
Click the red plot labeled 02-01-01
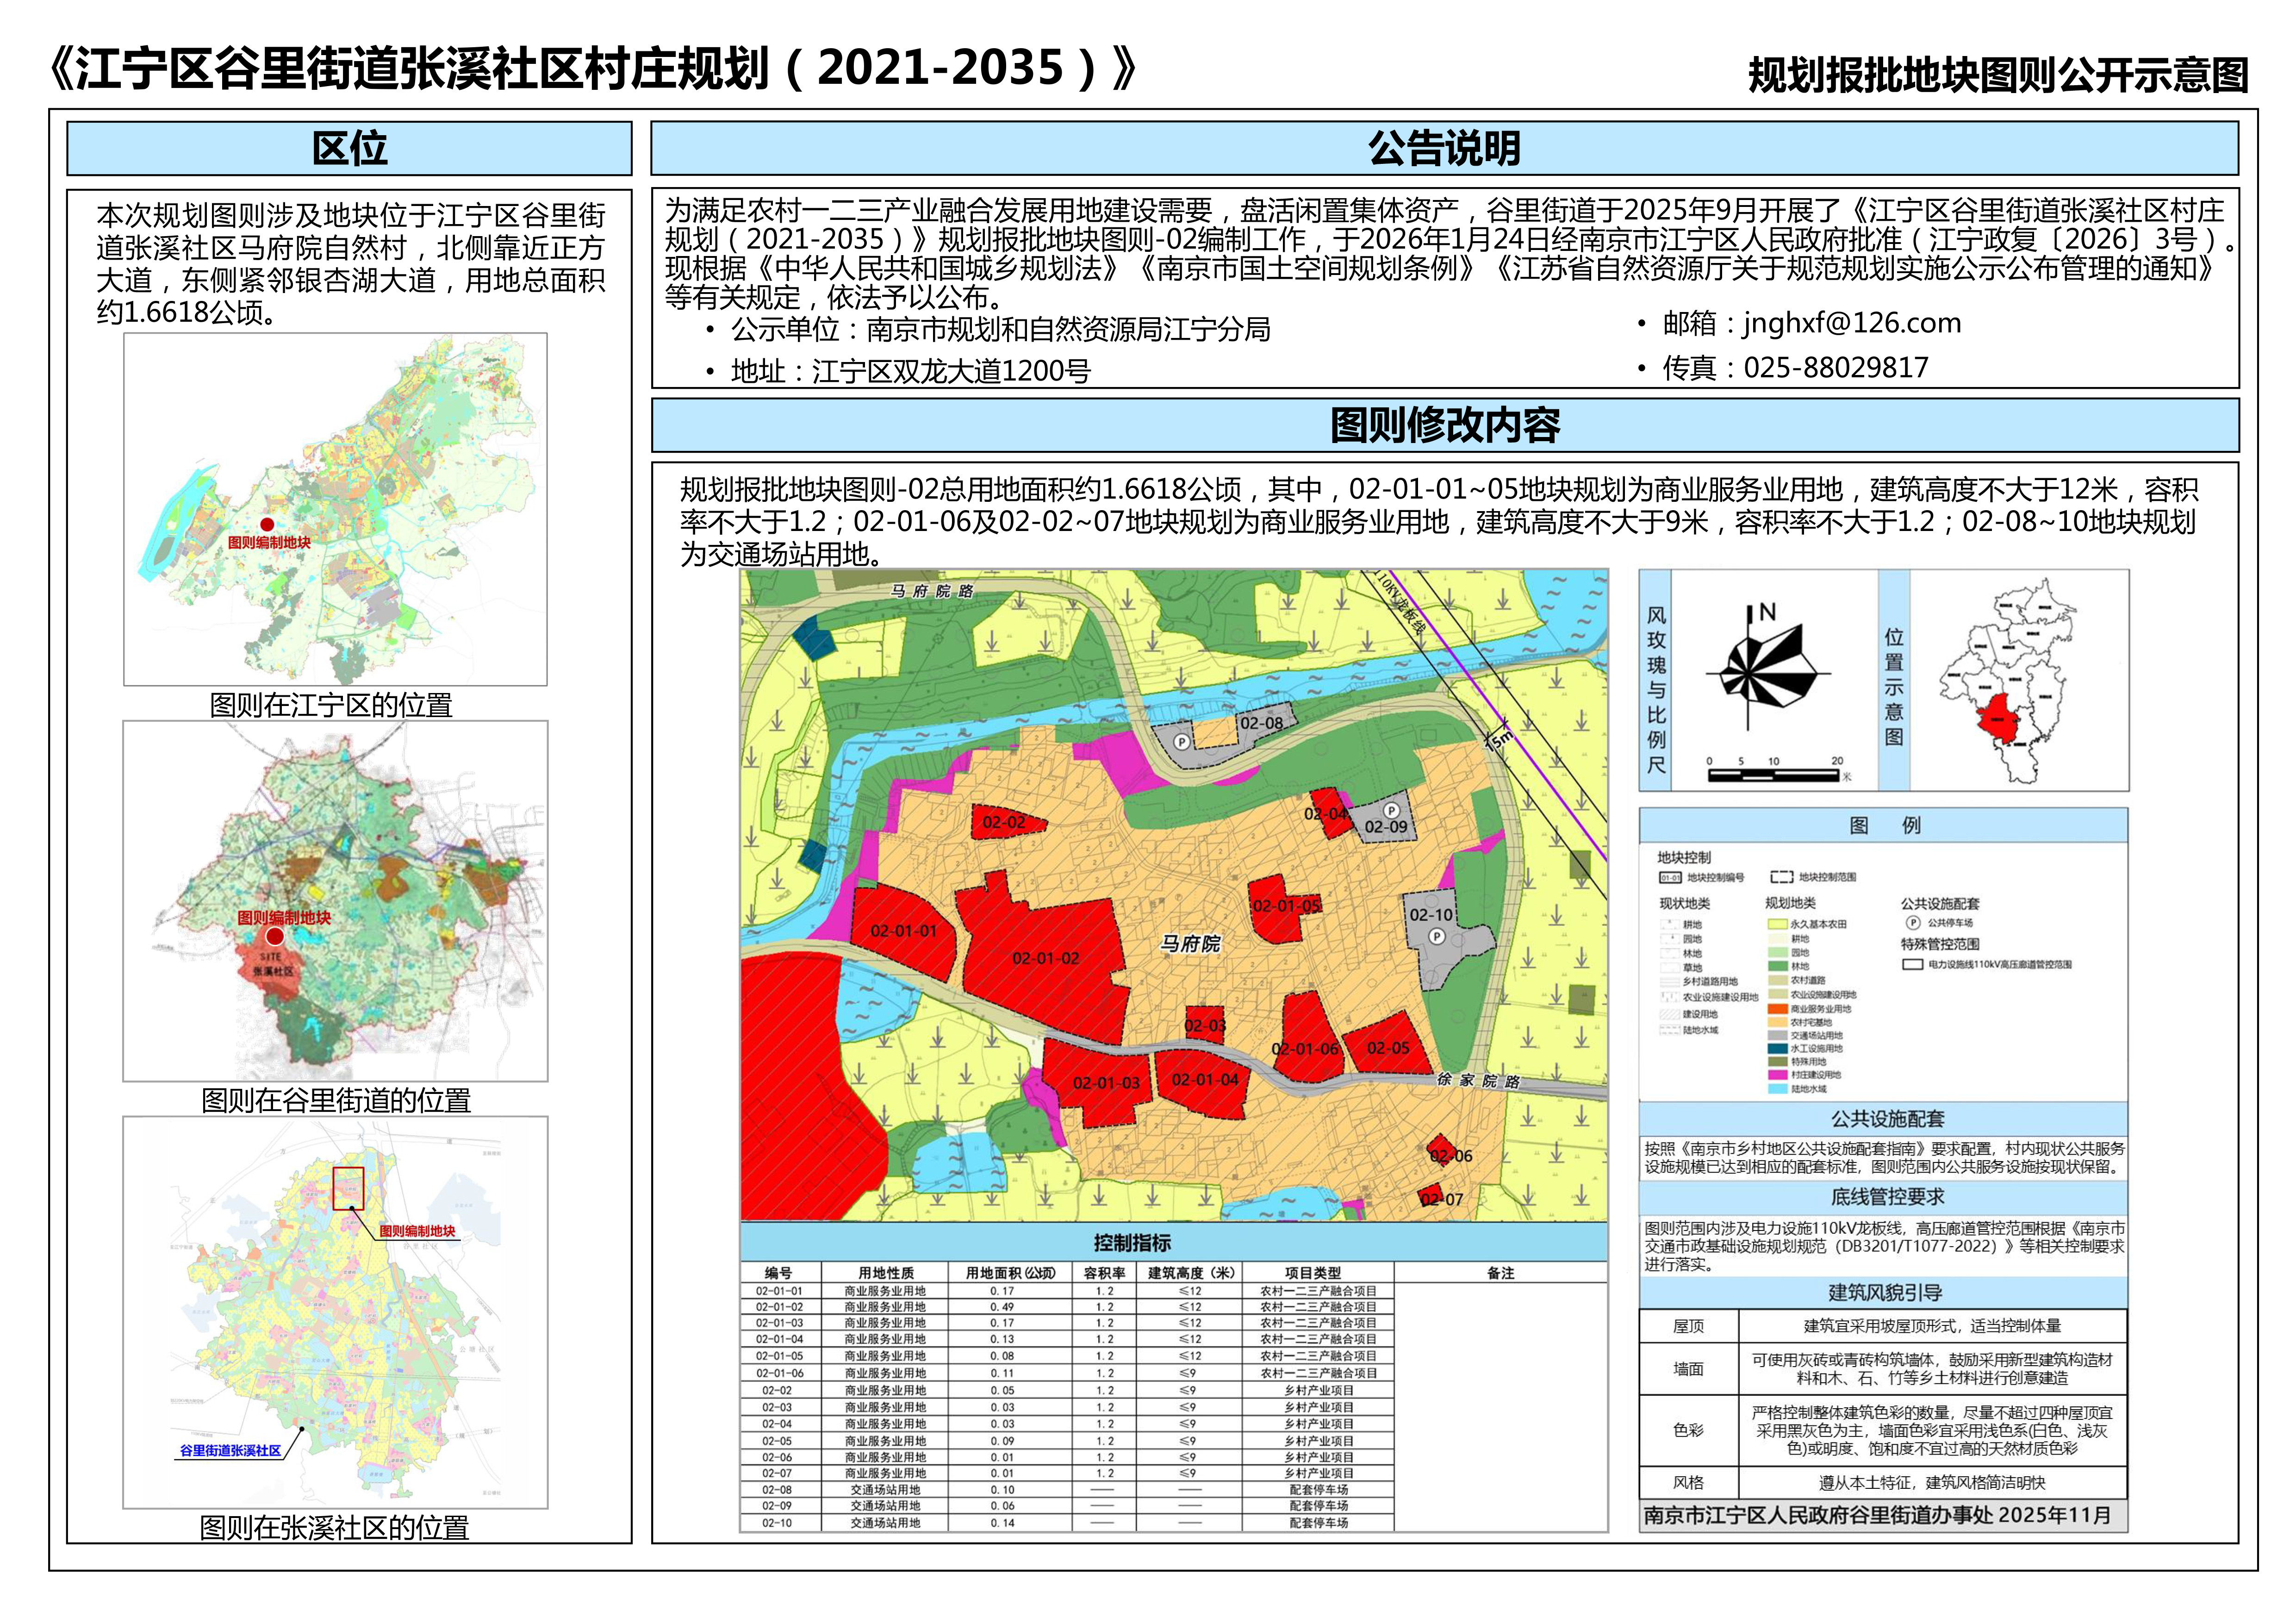903,931
